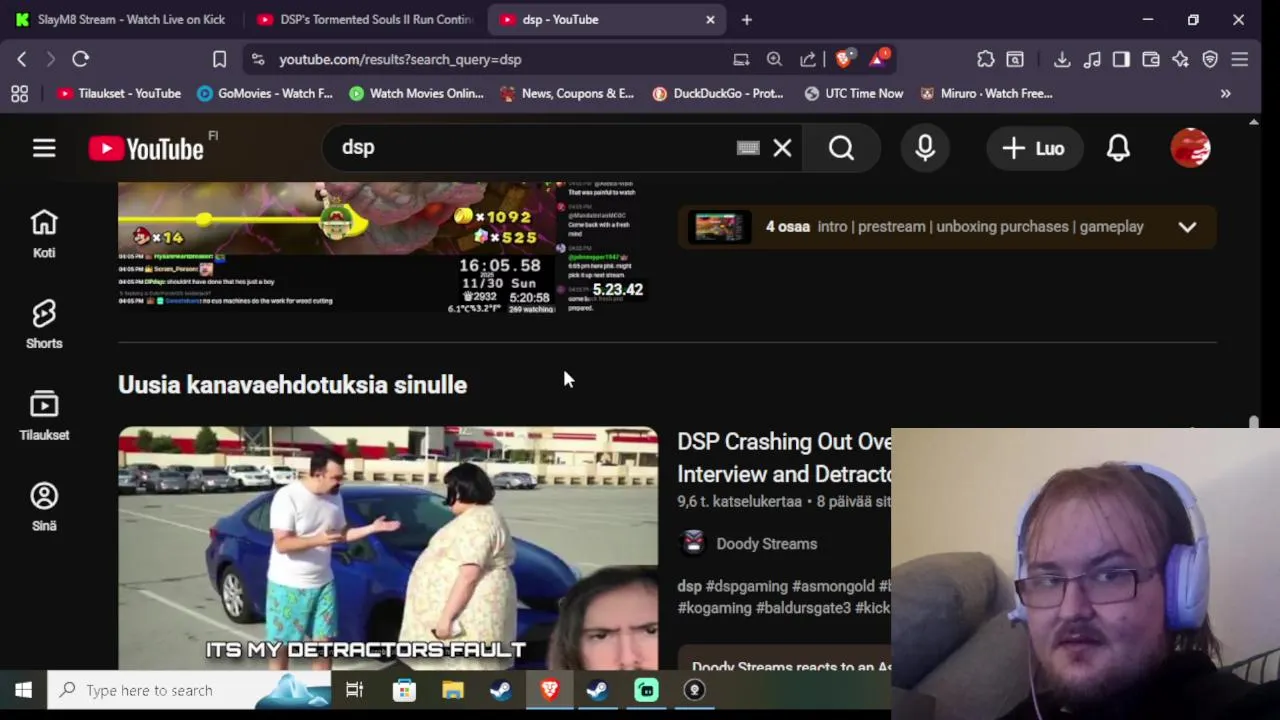
Task: Open the YouTube hamburger guide menu
Action: pos(44,148)
